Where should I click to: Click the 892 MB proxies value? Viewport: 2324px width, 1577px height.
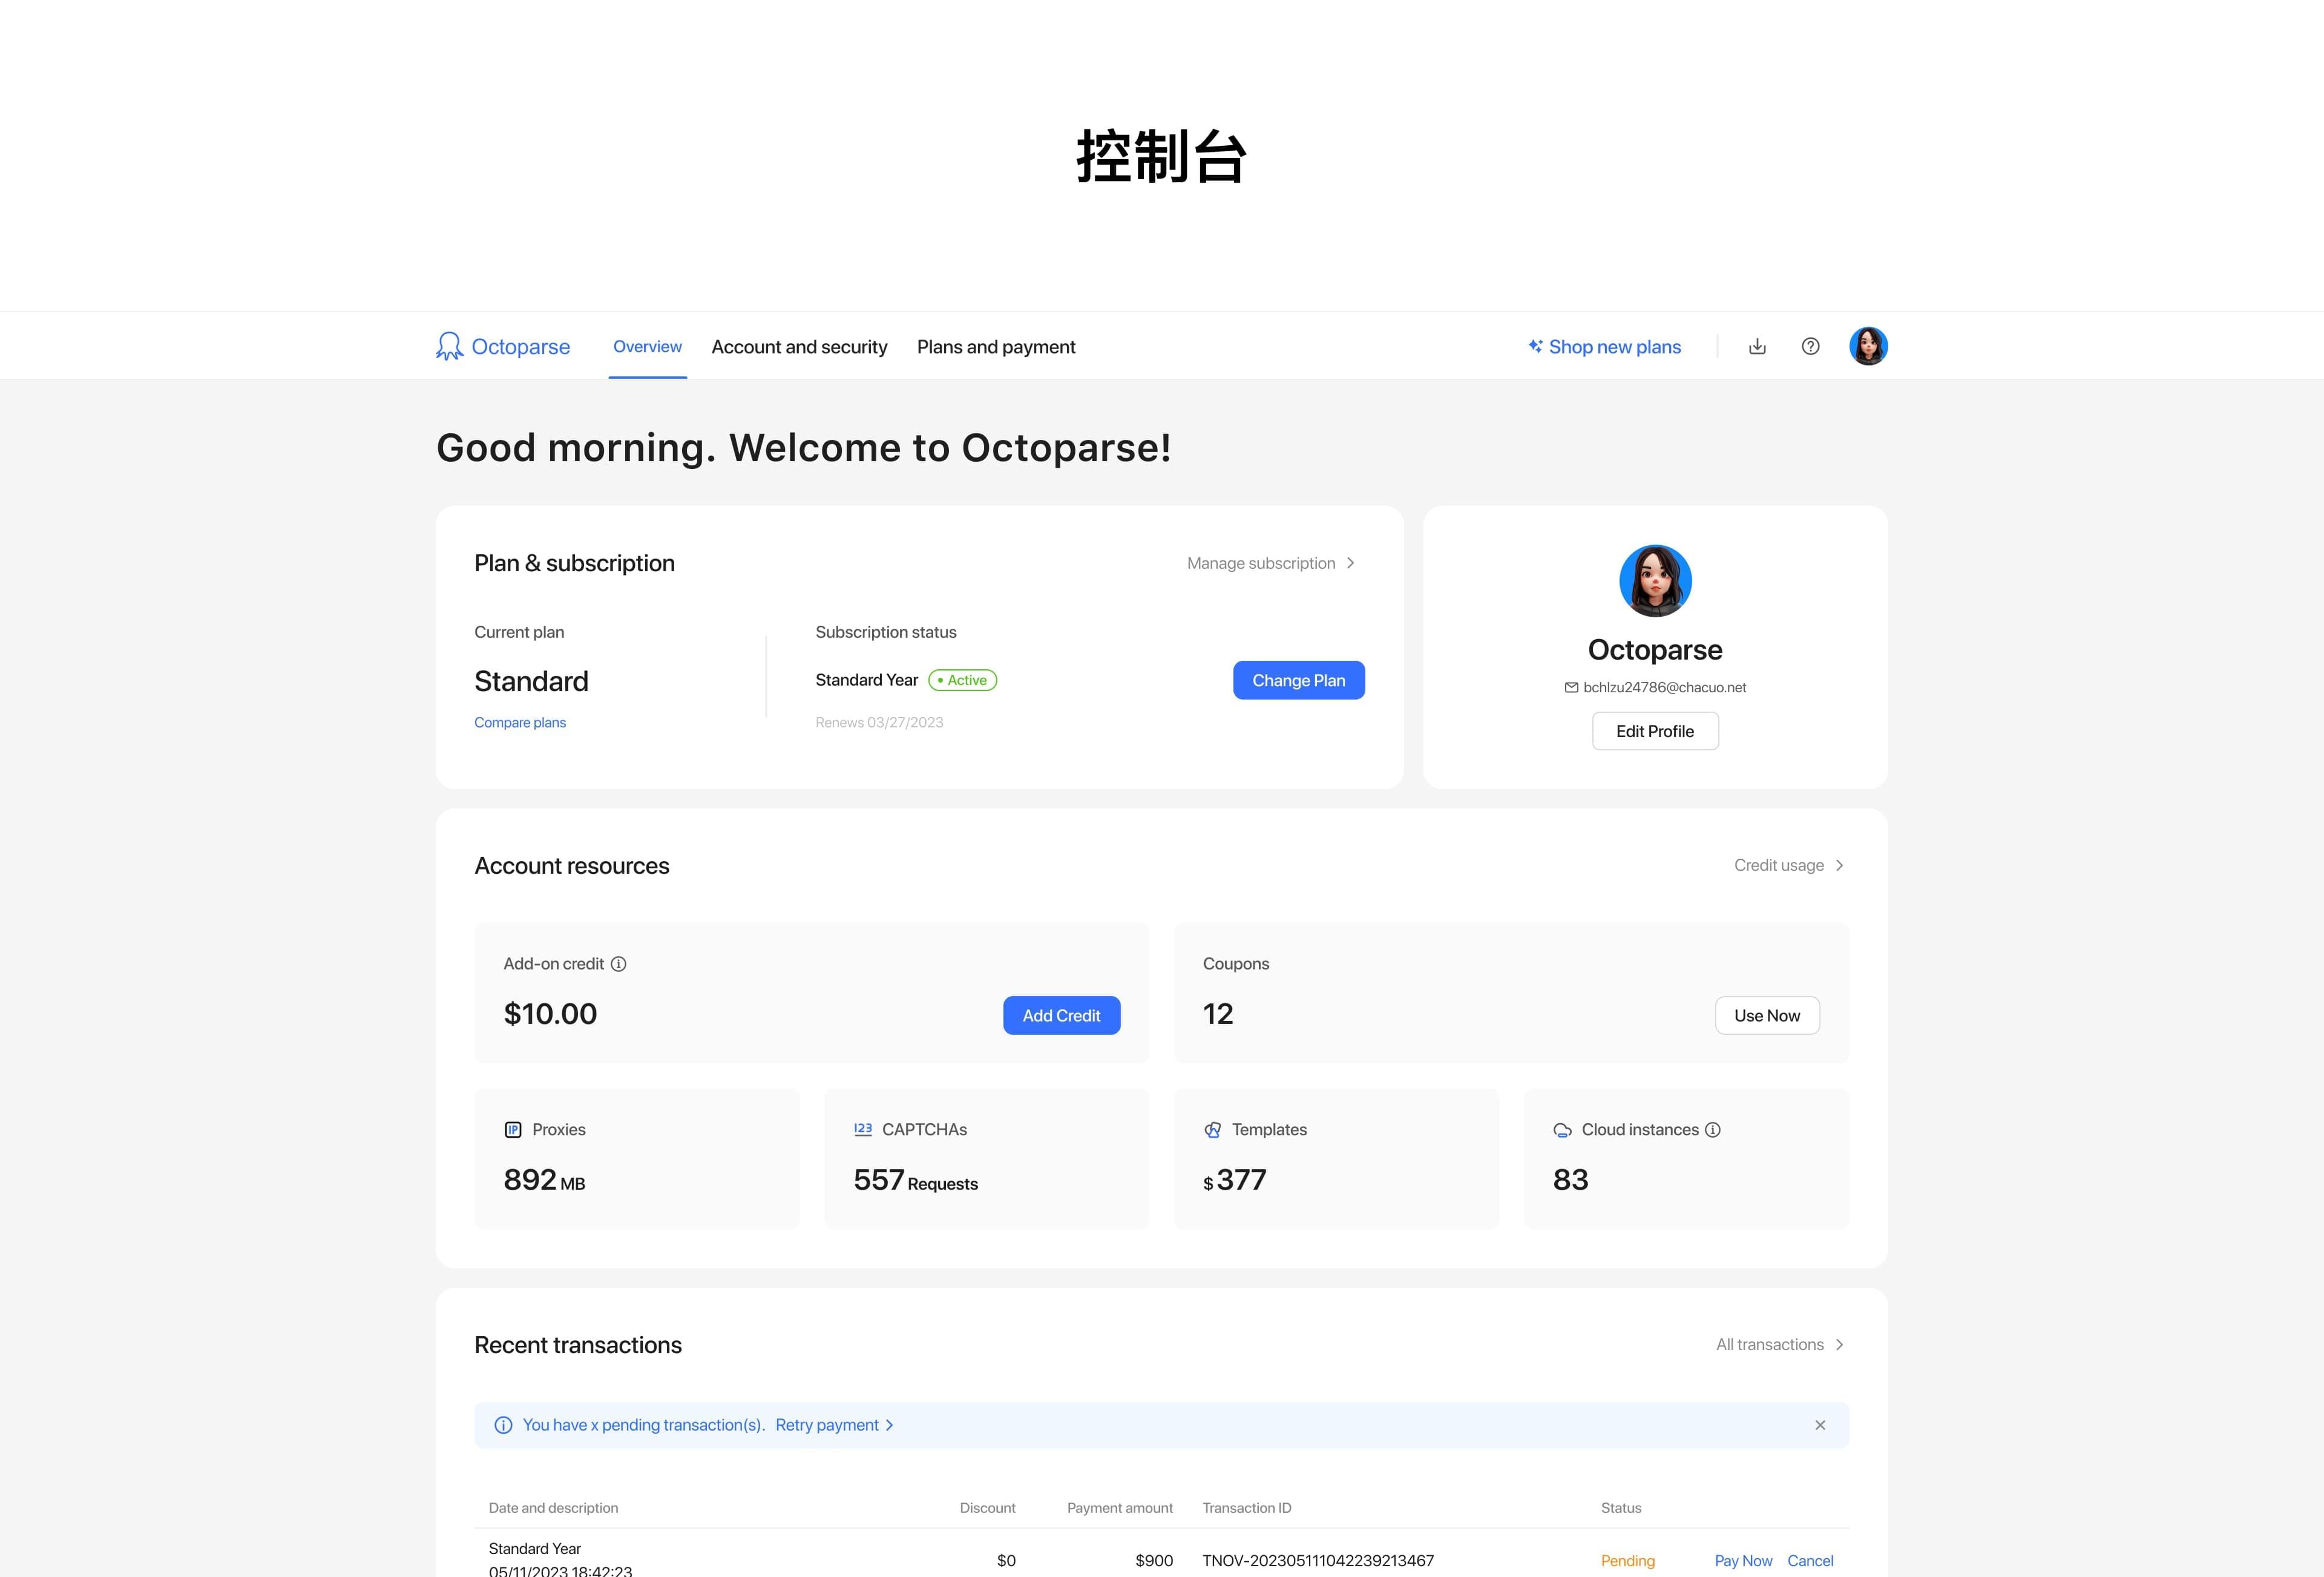coord(544,1180)
